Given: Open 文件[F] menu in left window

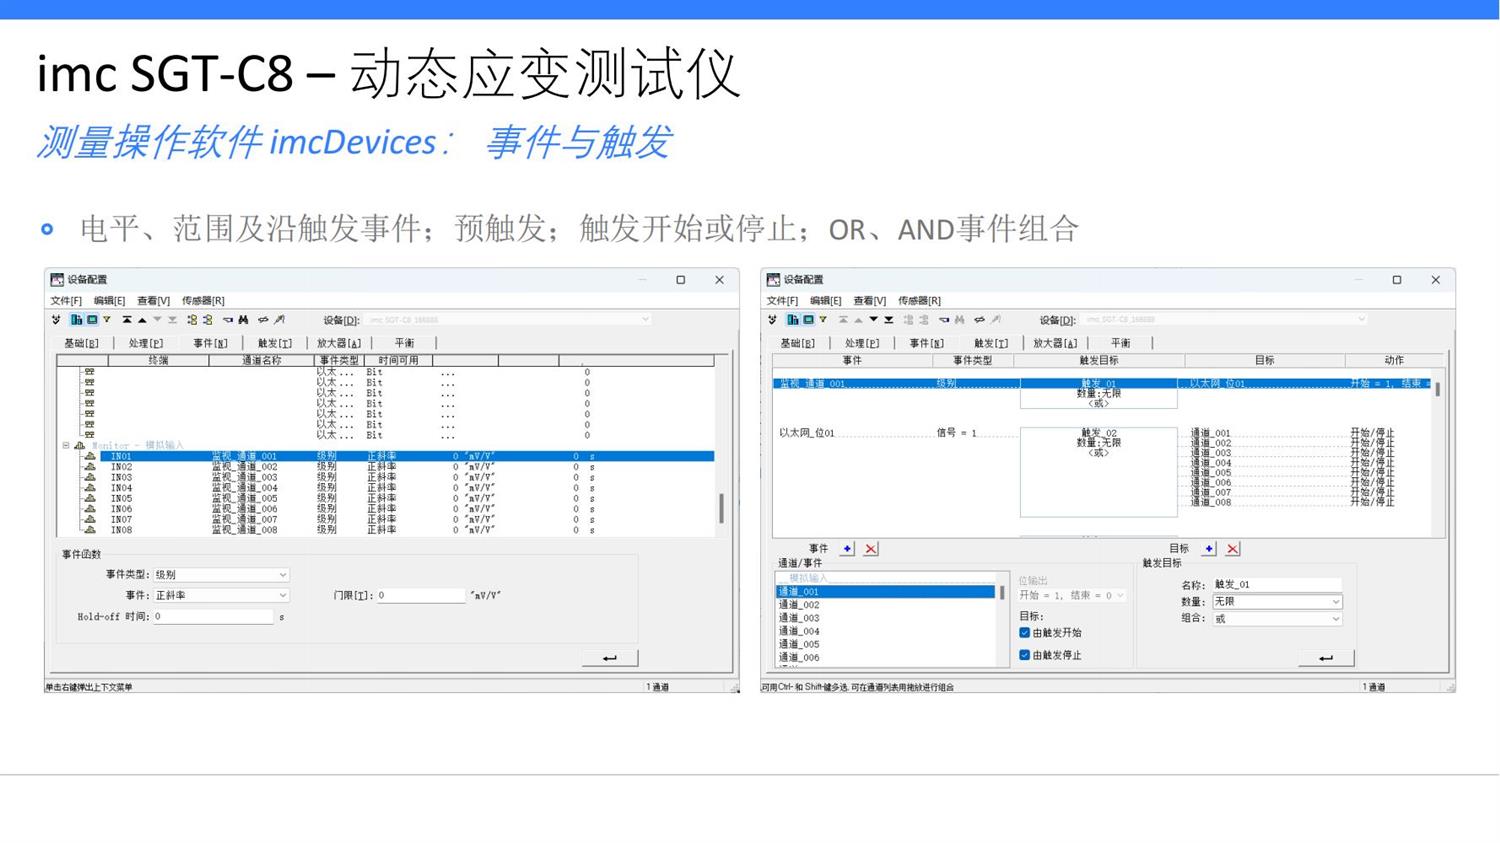Looking at the screenshot, I should pos(66,300).
